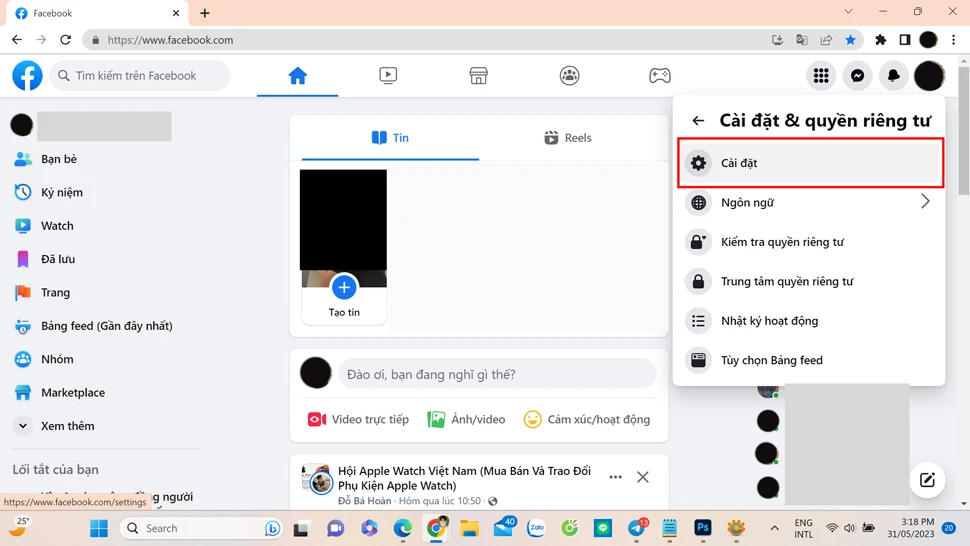Go to the Home feed tab icon
Screen dimensions: 970x546
coord(298,75)
